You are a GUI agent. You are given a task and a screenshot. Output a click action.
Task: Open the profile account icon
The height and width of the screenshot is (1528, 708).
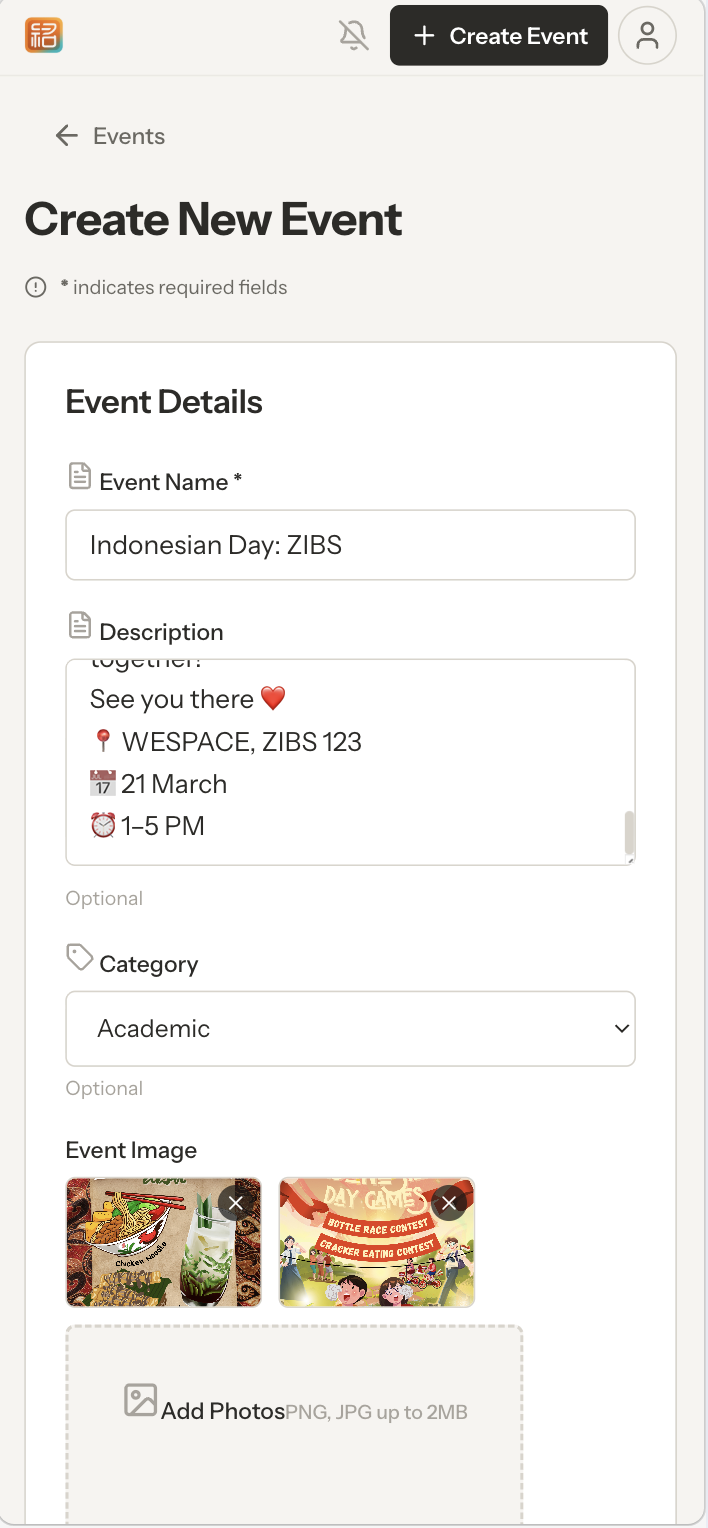point(647,35)
